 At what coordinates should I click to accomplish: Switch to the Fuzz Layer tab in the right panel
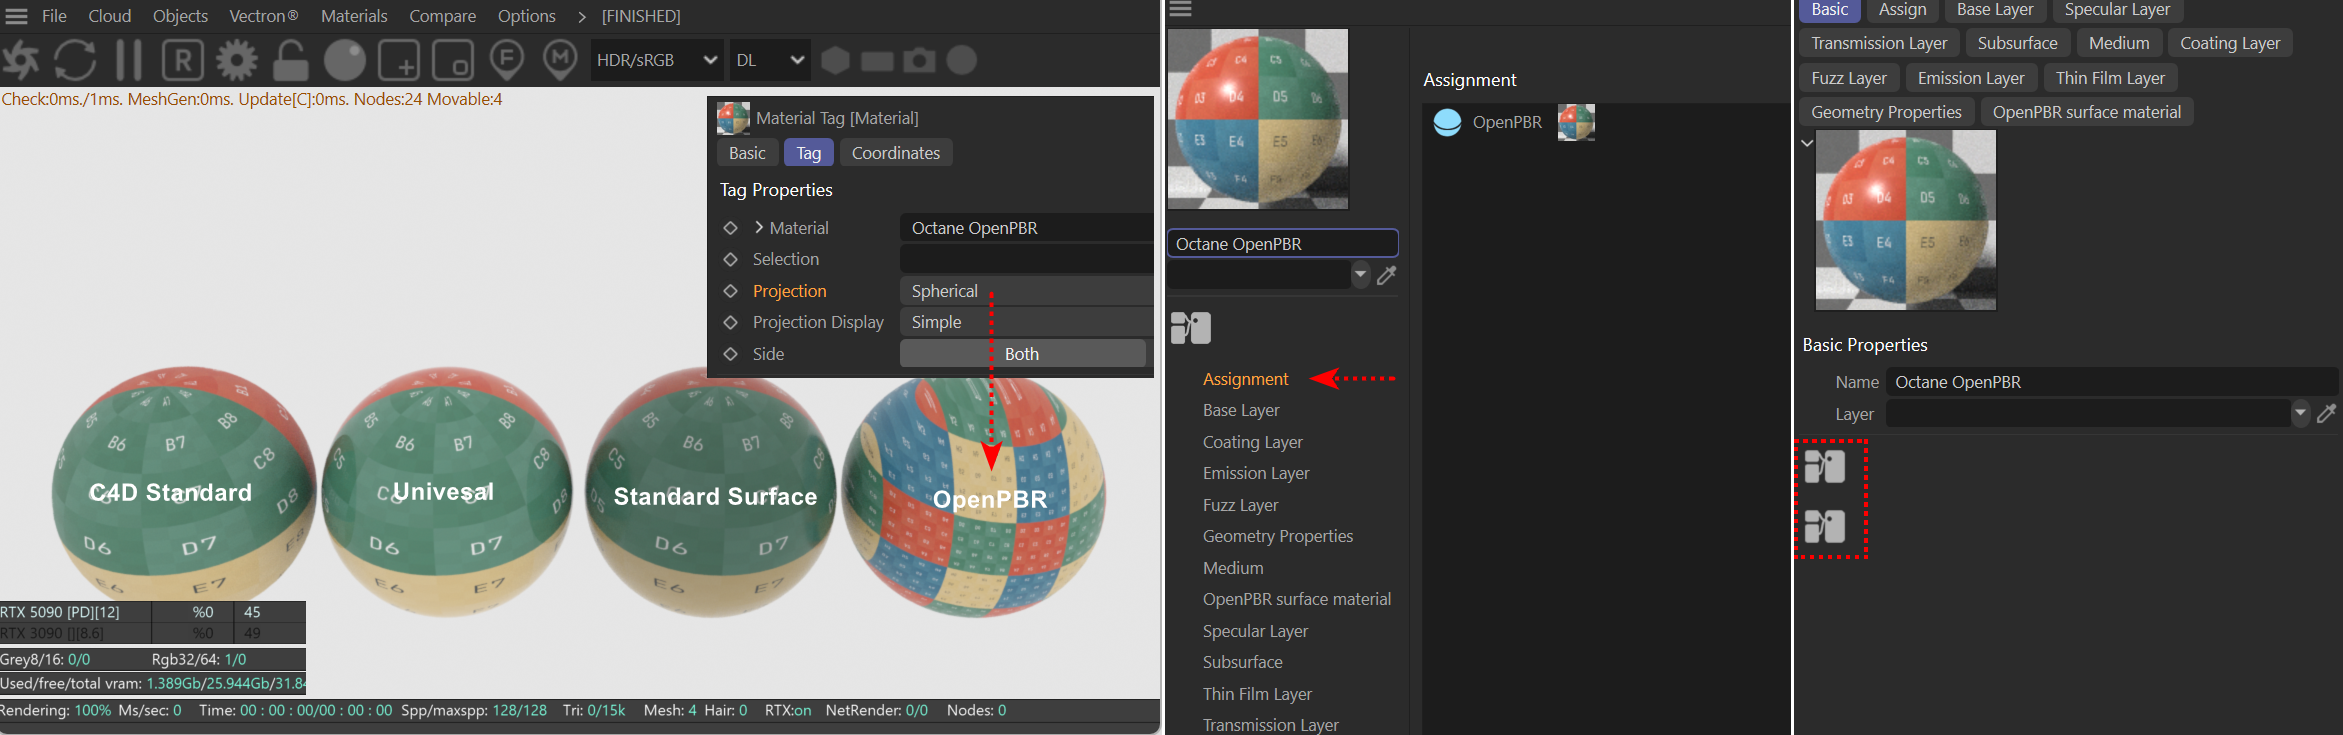tap(1849, 78)
